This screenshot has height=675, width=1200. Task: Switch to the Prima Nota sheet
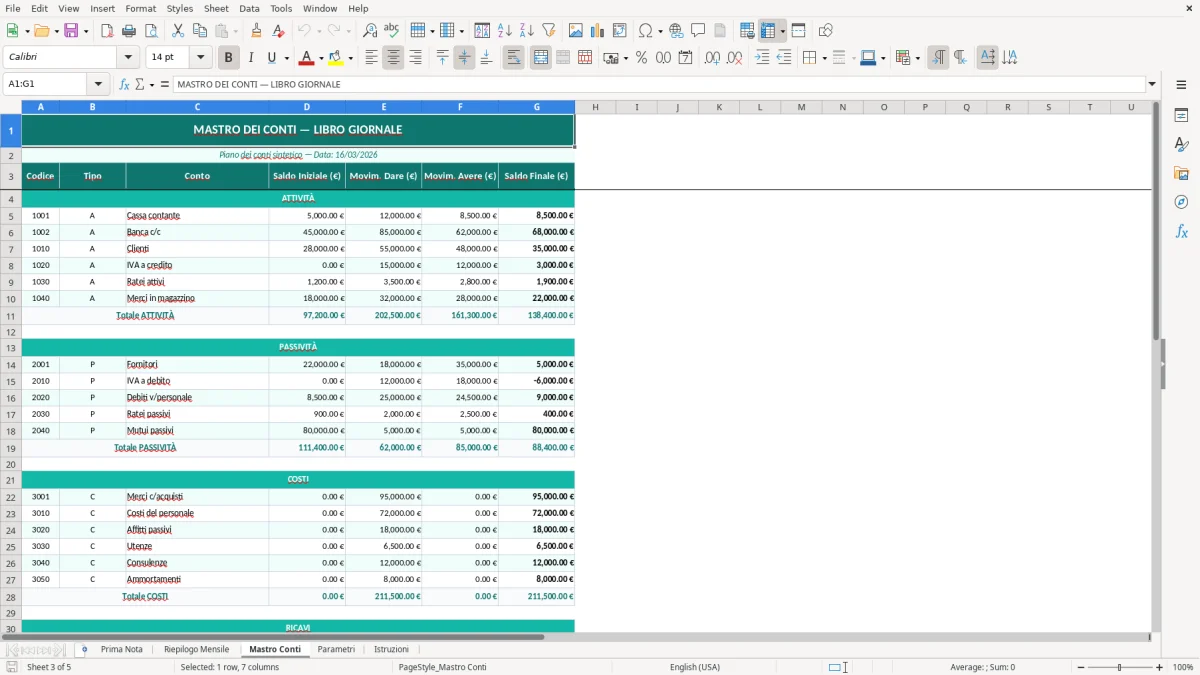pyautogui.click(x=122, y=649)
